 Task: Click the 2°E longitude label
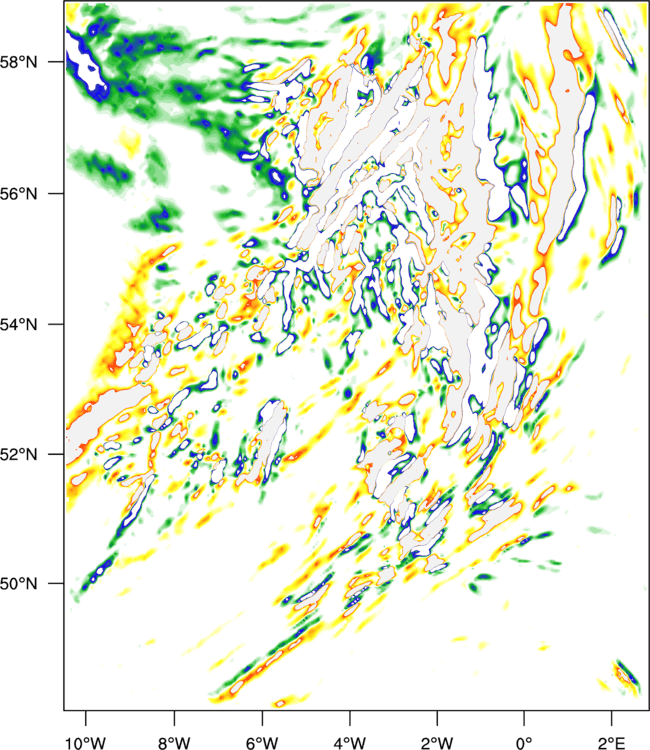pyautogui.click(x=612, y=742)
